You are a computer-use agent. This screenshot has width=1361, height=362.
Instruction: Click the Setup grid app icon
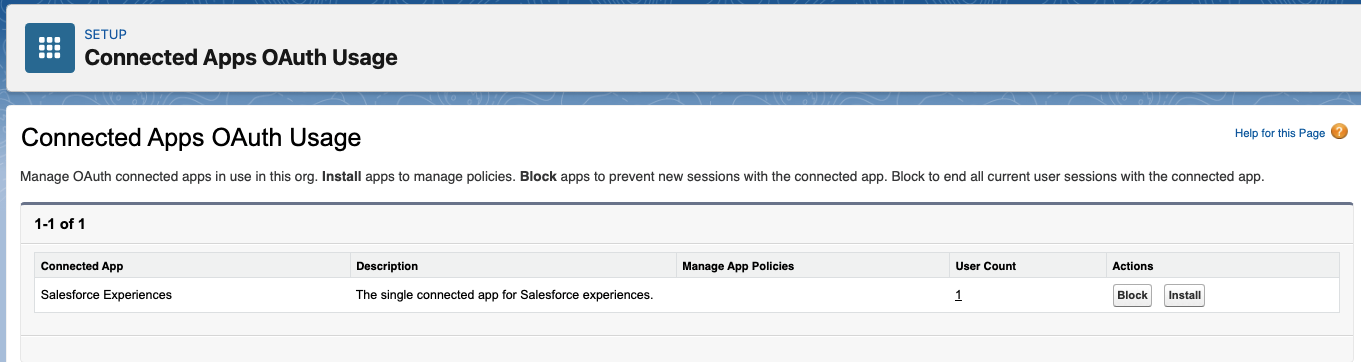pos(50,48)
